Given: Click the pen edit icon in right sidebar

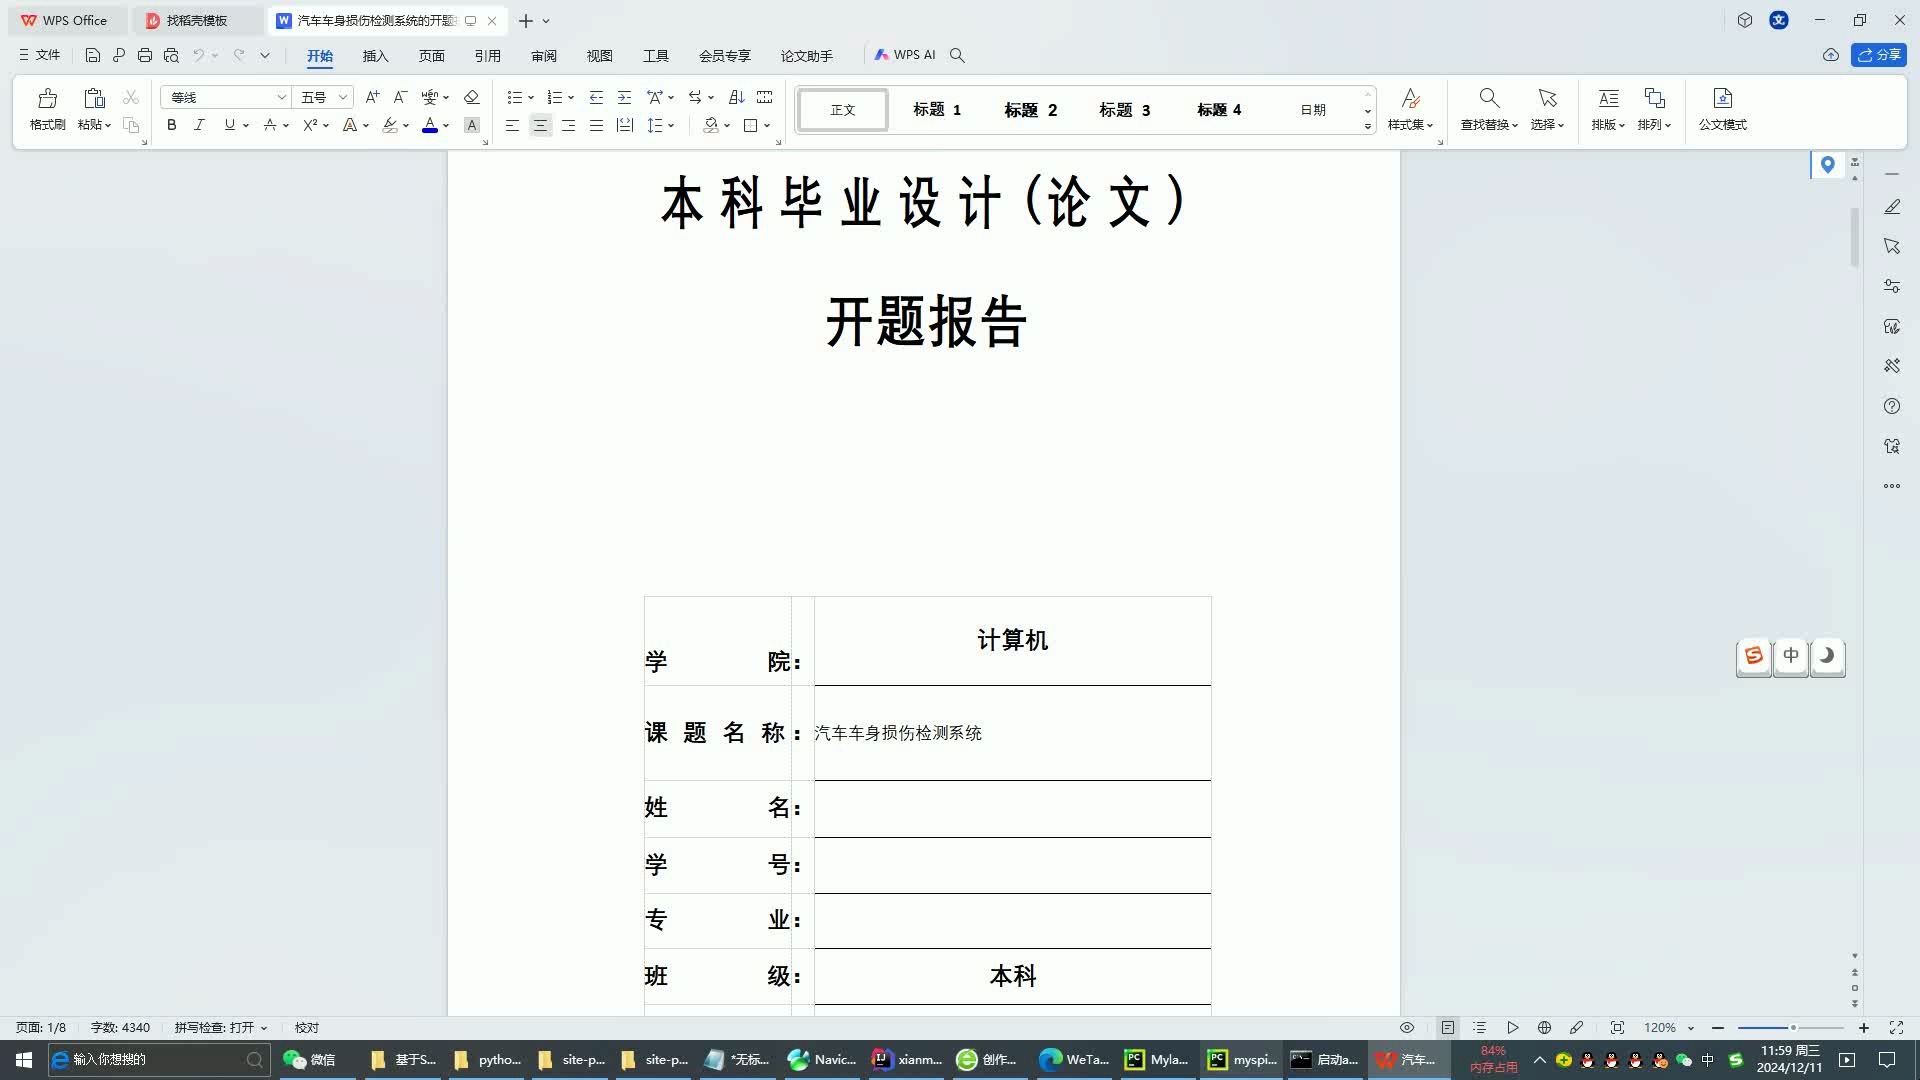Looking at the screenshot, I should [x=1892, y=206].
